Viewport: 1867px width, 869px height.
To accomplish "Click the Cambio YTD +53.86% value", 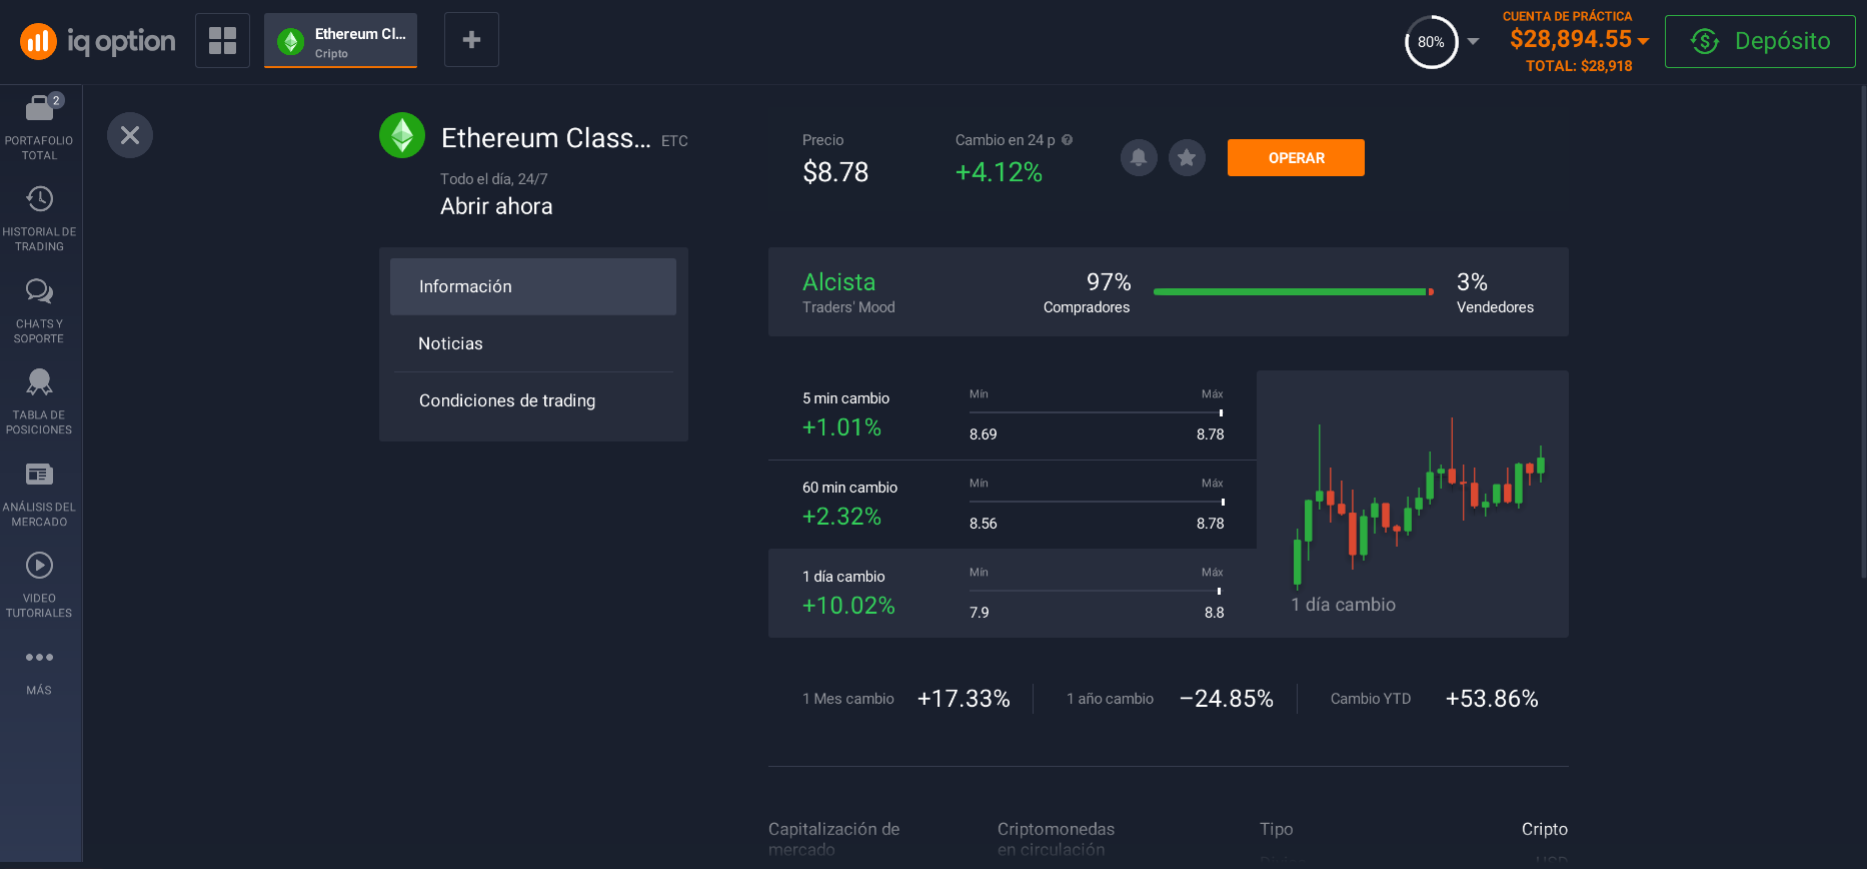I will pyautogui.click(x=1491, y=698).
